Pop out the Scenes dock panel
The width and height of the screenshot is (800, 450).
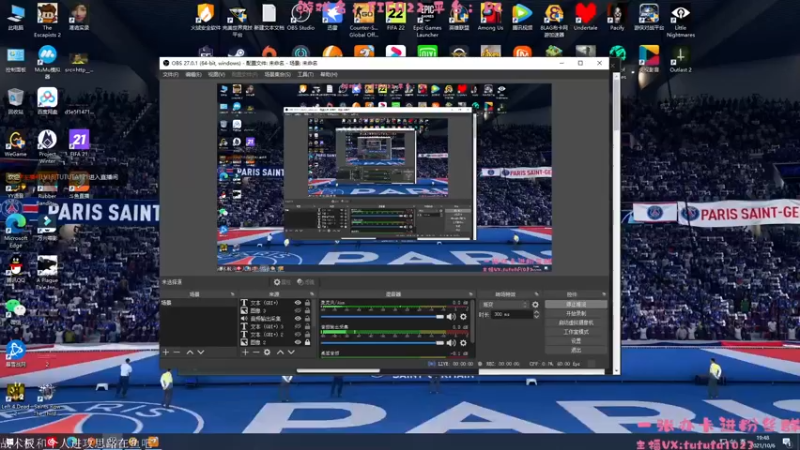233,294
